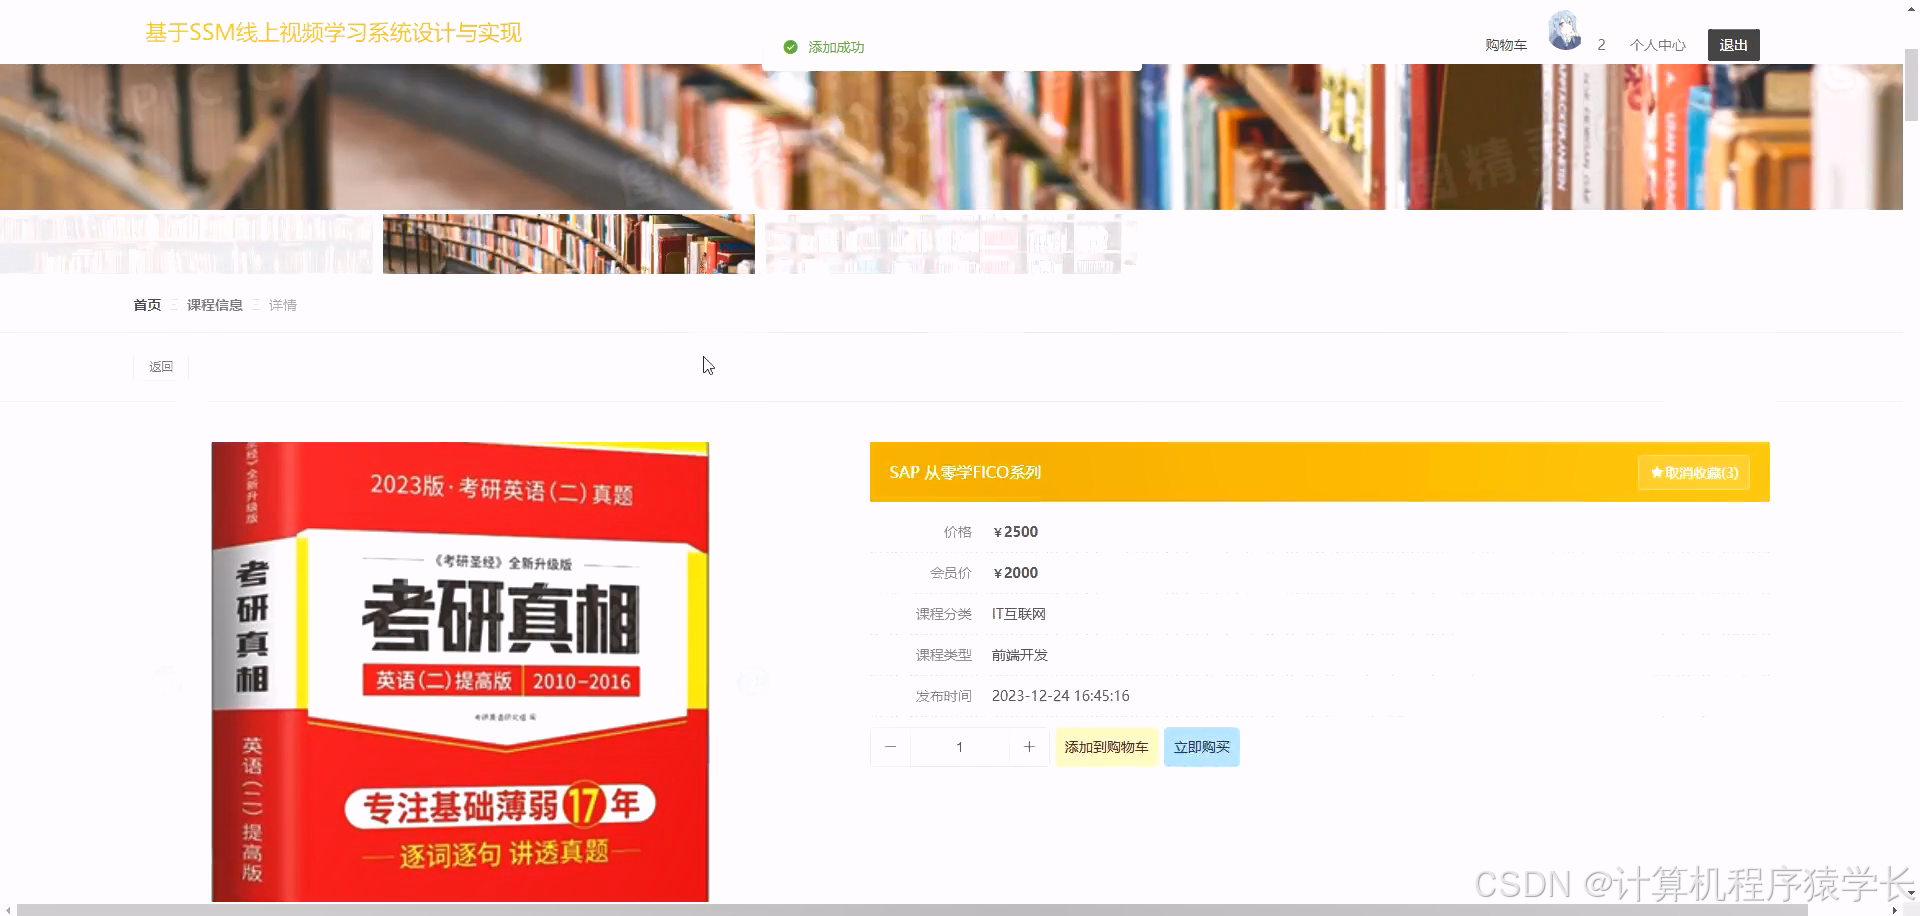Viewport: 1920px width, 916px height.
Task: Select the first faded banner thumbnail
Action: pos(186,244)
